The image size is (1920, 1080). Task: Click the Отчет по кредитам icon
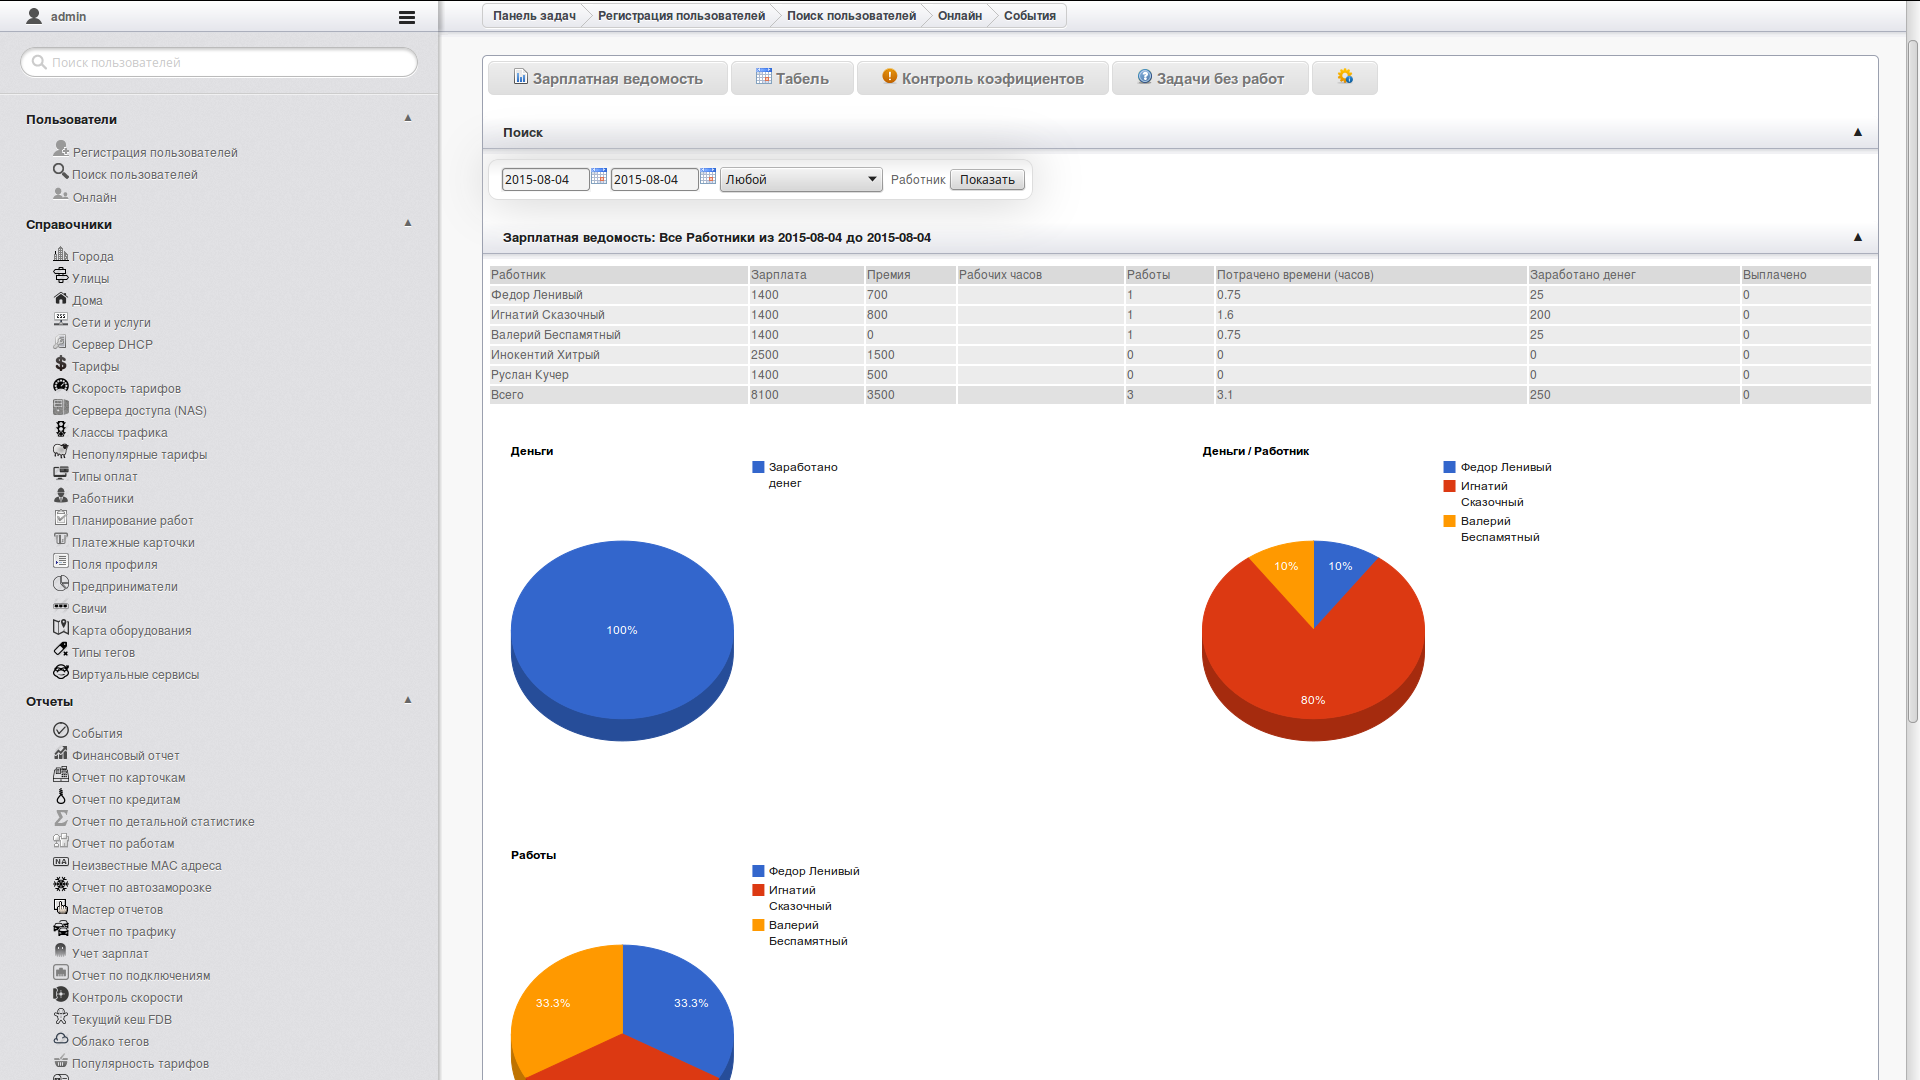61,798
